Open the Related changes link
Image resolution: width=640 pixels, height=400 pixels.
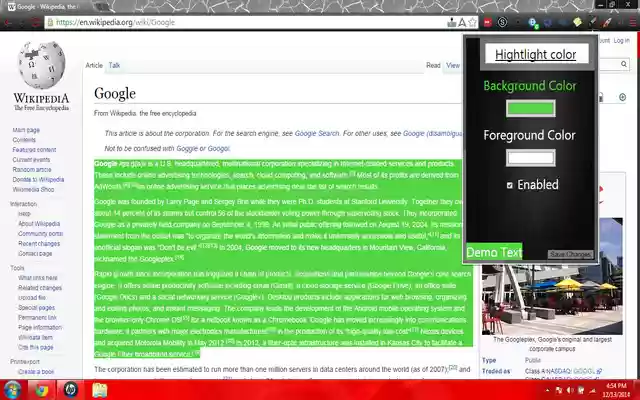click(x=40, y=288)
